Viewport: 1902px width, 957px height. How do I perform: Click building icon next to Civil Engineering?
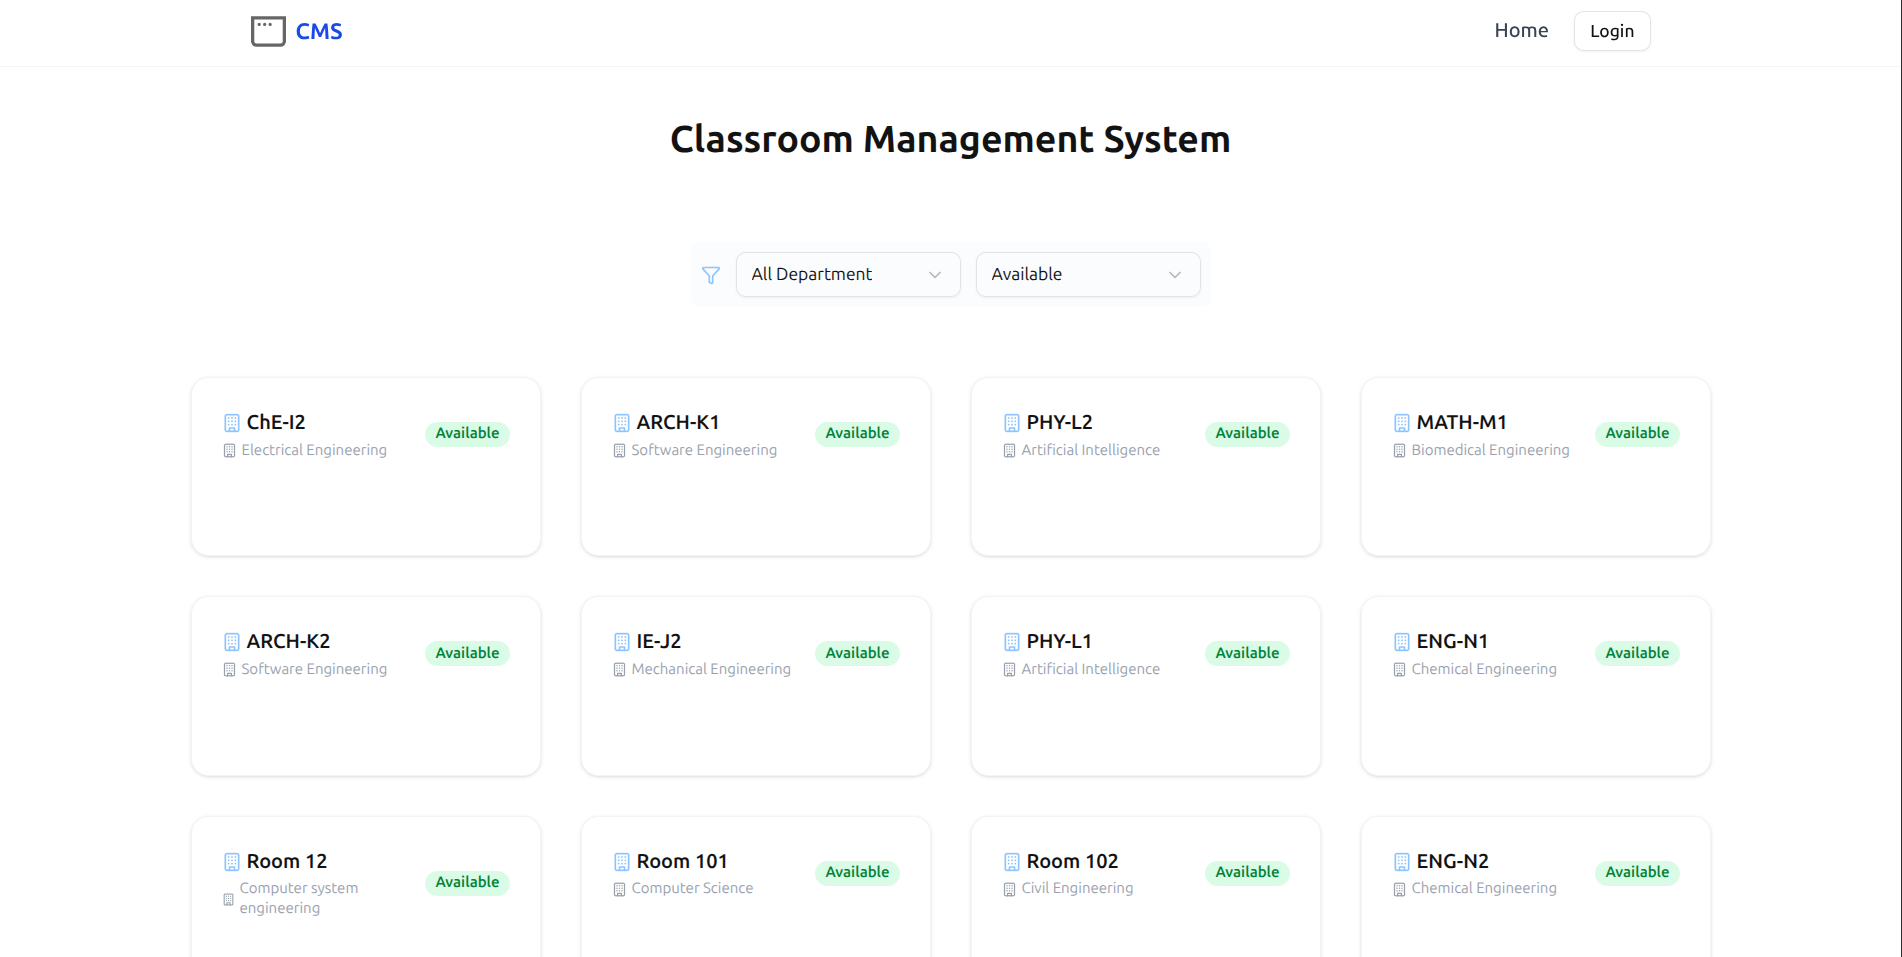point(1010,889)
